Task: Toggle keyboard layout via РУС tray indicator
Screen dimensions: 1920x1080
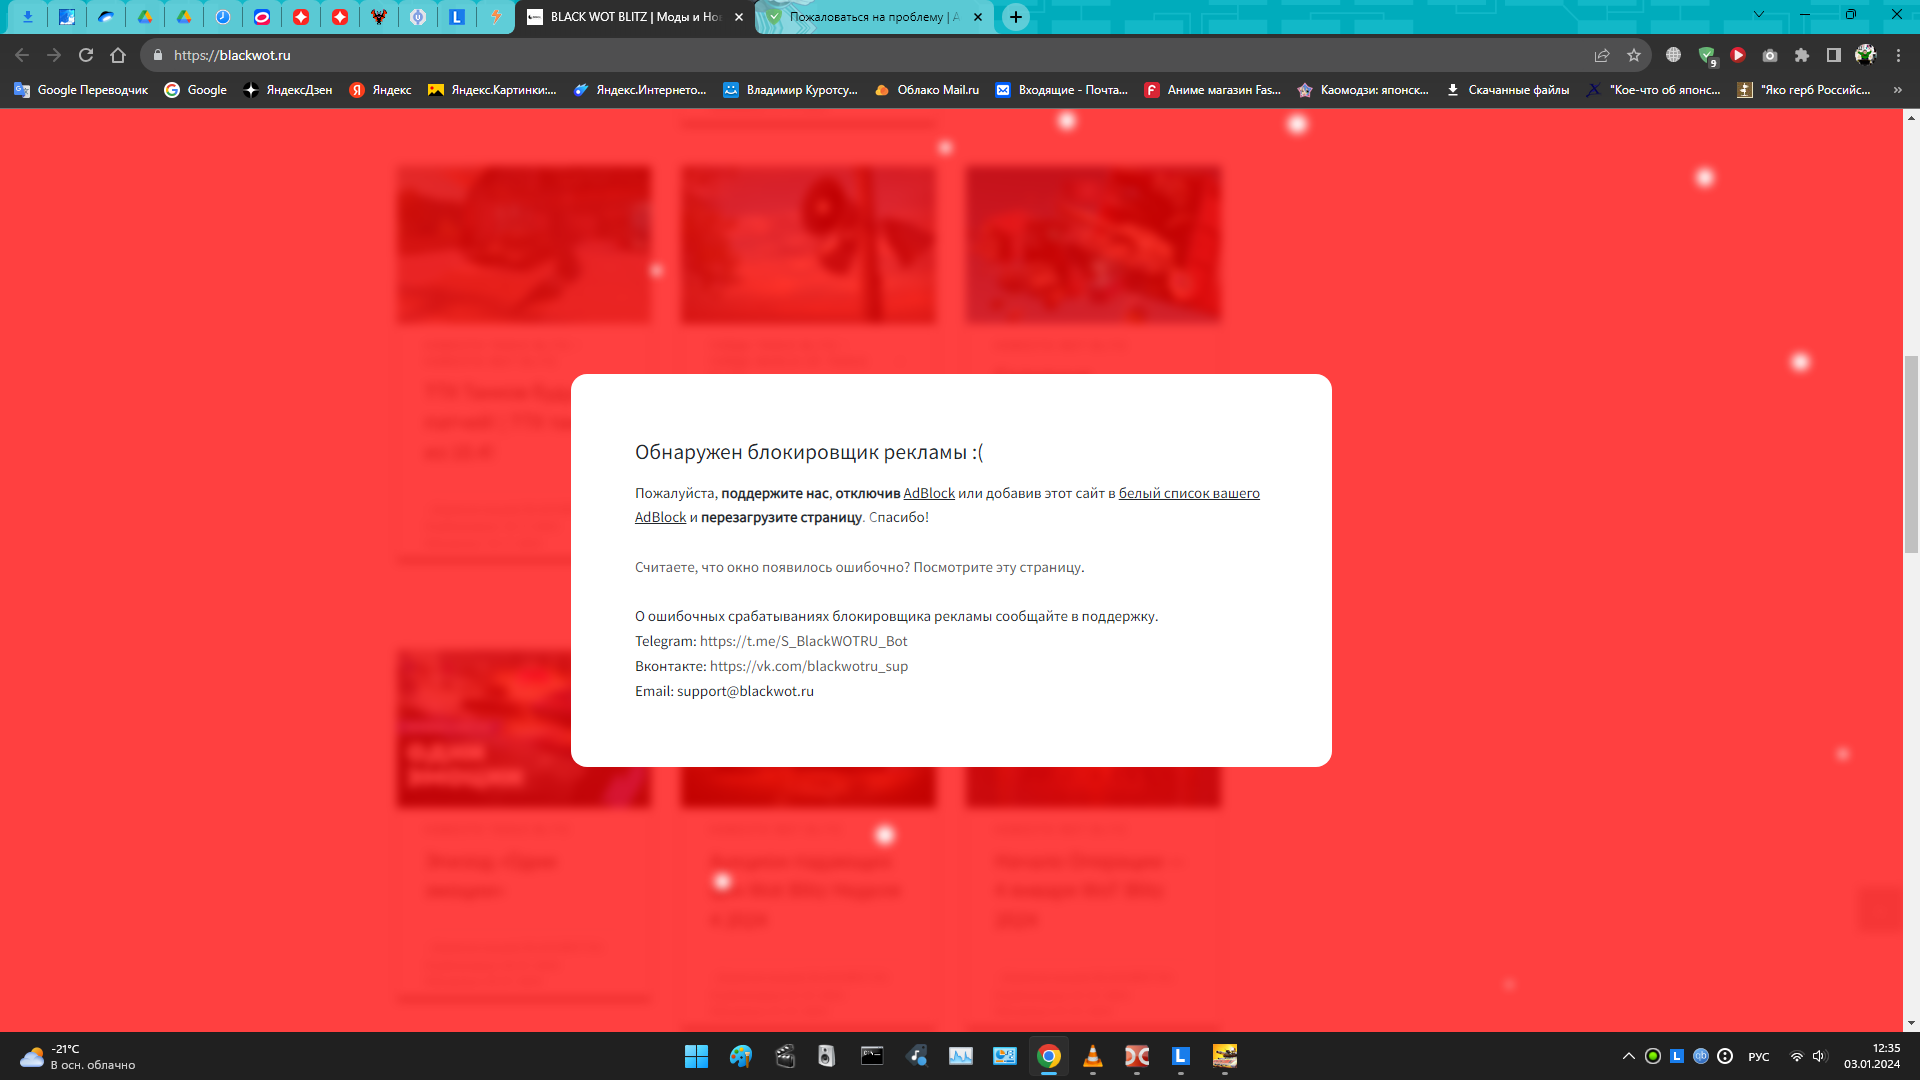Action: (x=1758, y=1056)
